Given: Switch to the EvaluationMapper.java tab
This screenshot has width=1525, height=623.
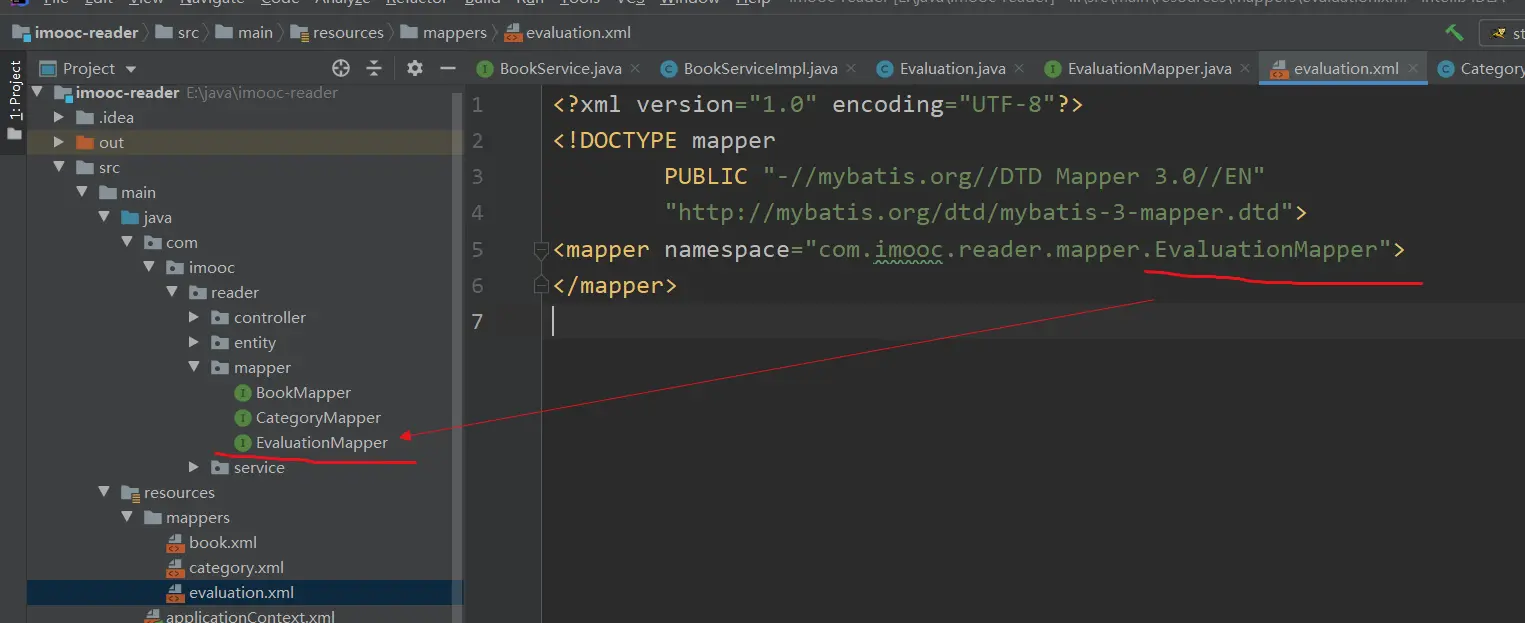Looking at the screenshot, I should (1148, 69).
